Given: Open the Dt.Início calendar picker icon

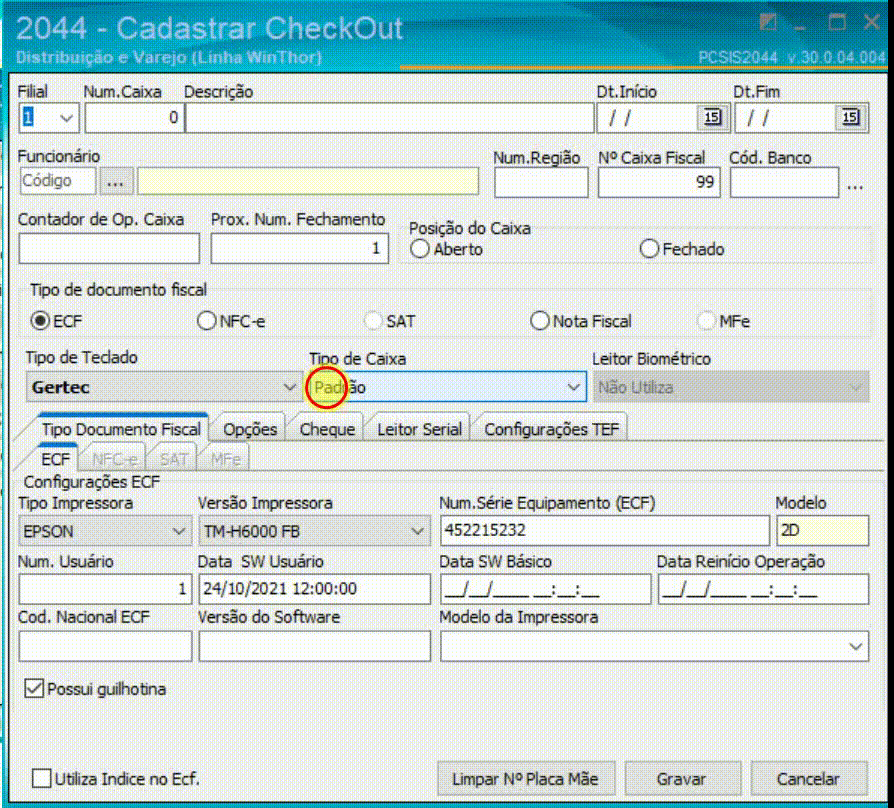Looking at the screenshot, I should [712, 117].
